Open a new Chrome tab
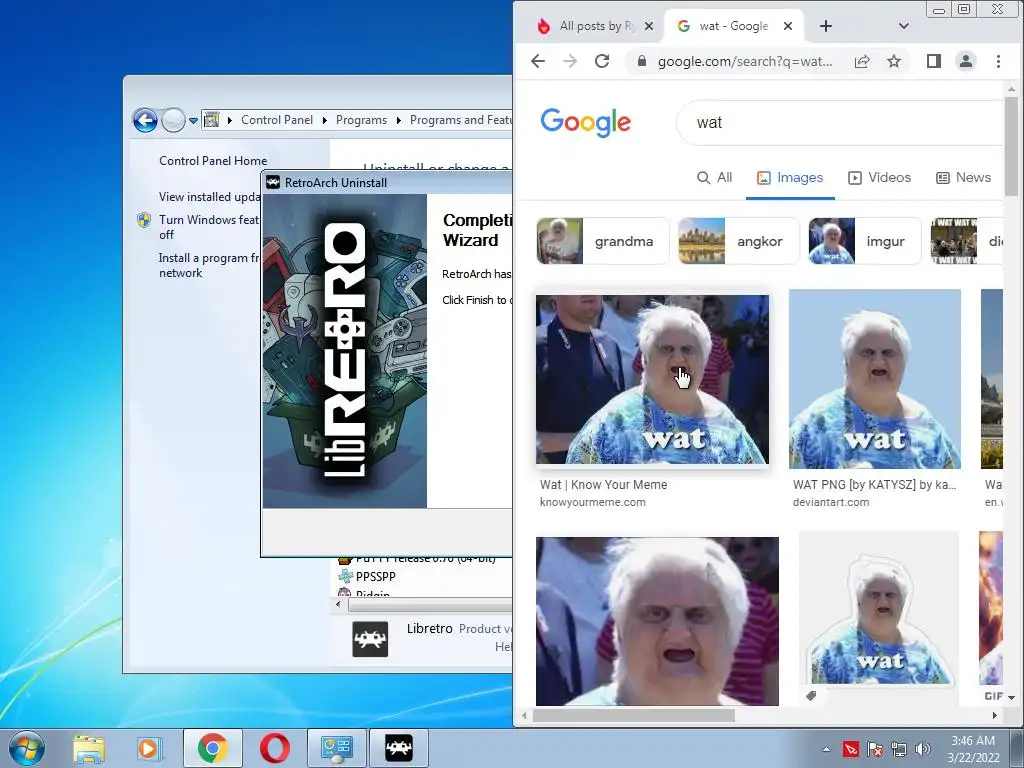Viewport: 1024px width, 768px height. pos(826,26)
